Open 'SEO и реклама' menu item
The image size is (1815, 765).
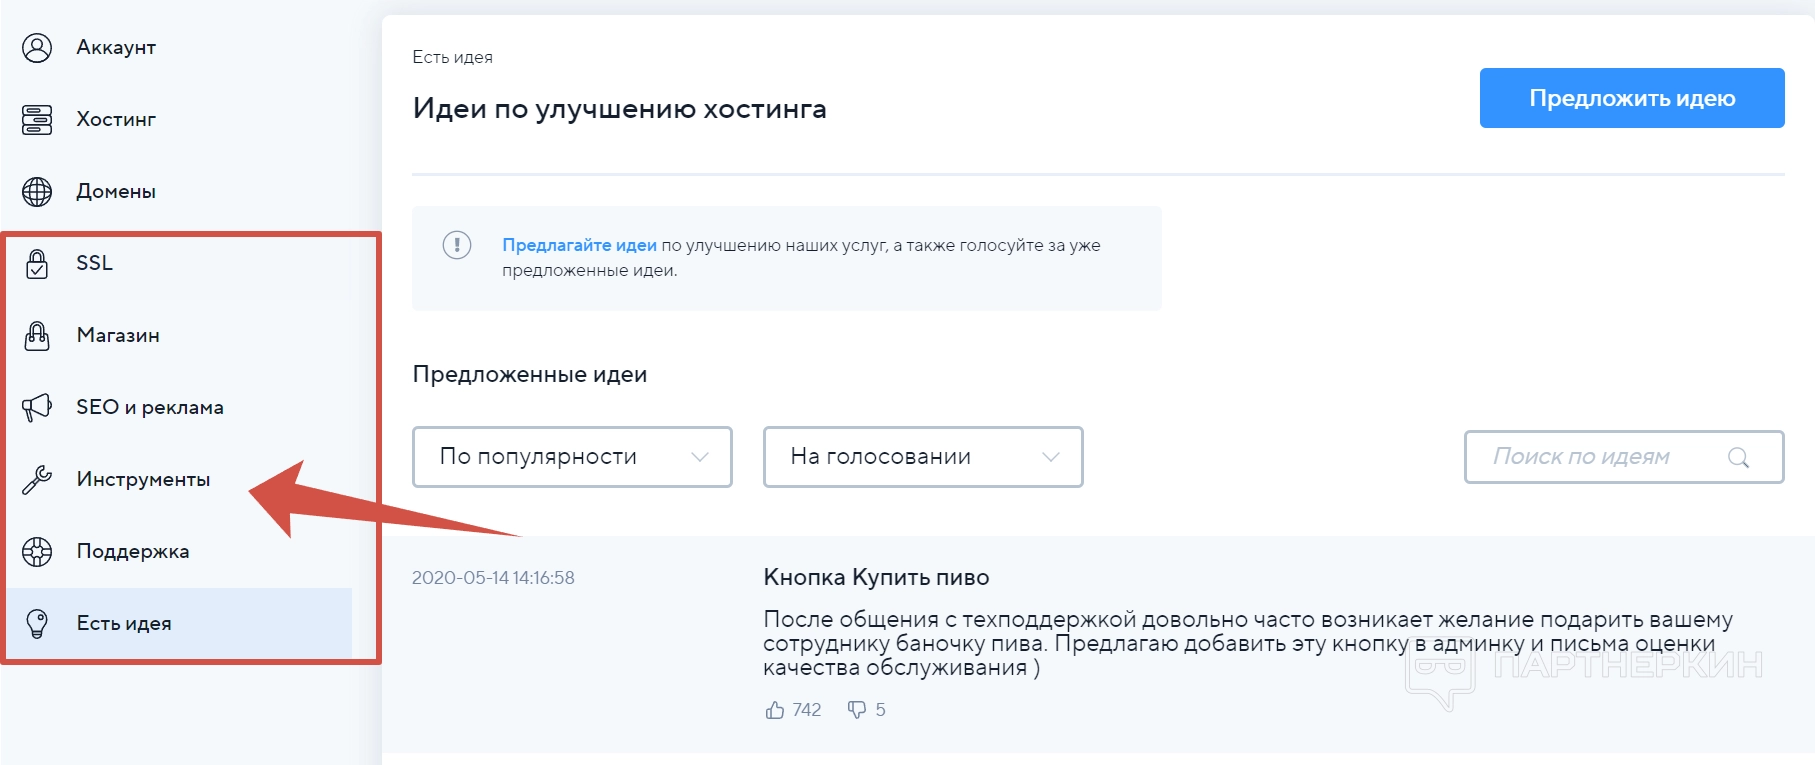[x=150, y=408]
